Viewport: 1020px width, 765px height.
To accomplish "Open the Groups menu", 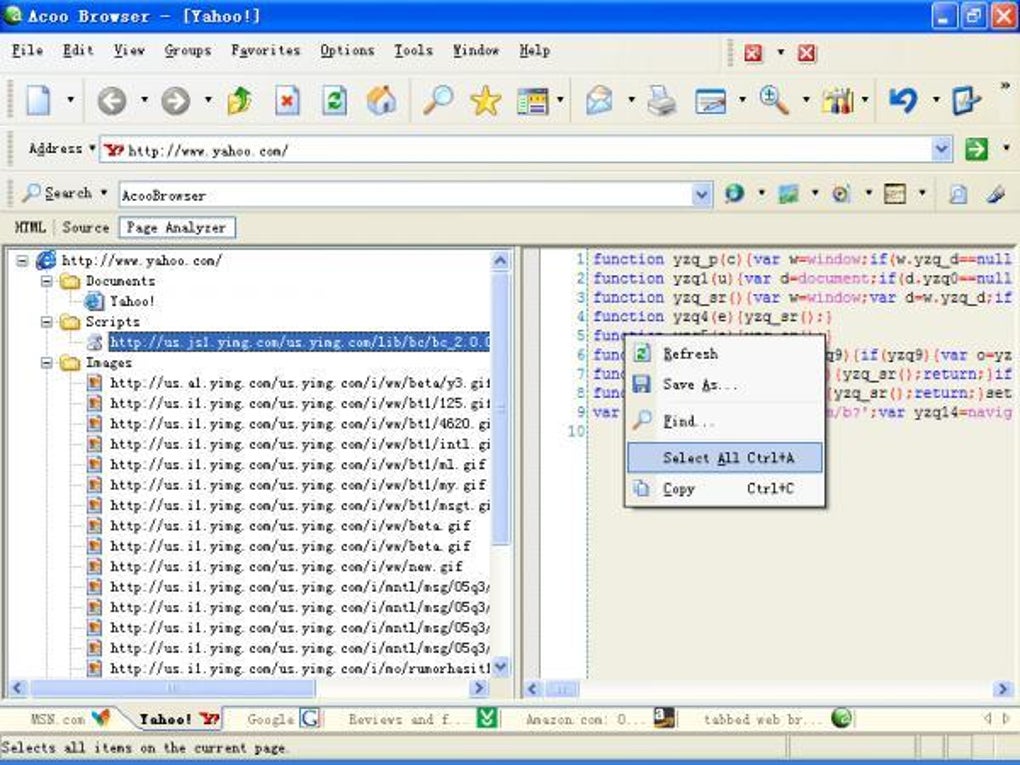I will tap(187, 50).
